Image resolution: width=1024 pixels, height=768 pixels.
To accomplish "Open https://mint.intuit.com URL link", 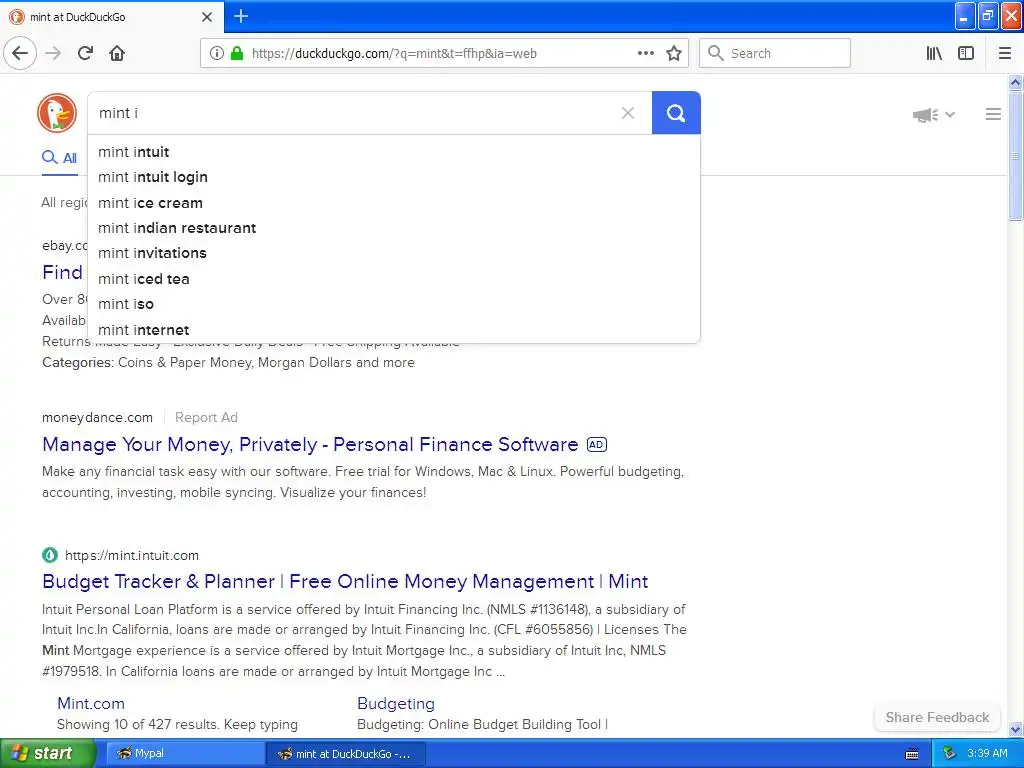I will pos(132,556).
